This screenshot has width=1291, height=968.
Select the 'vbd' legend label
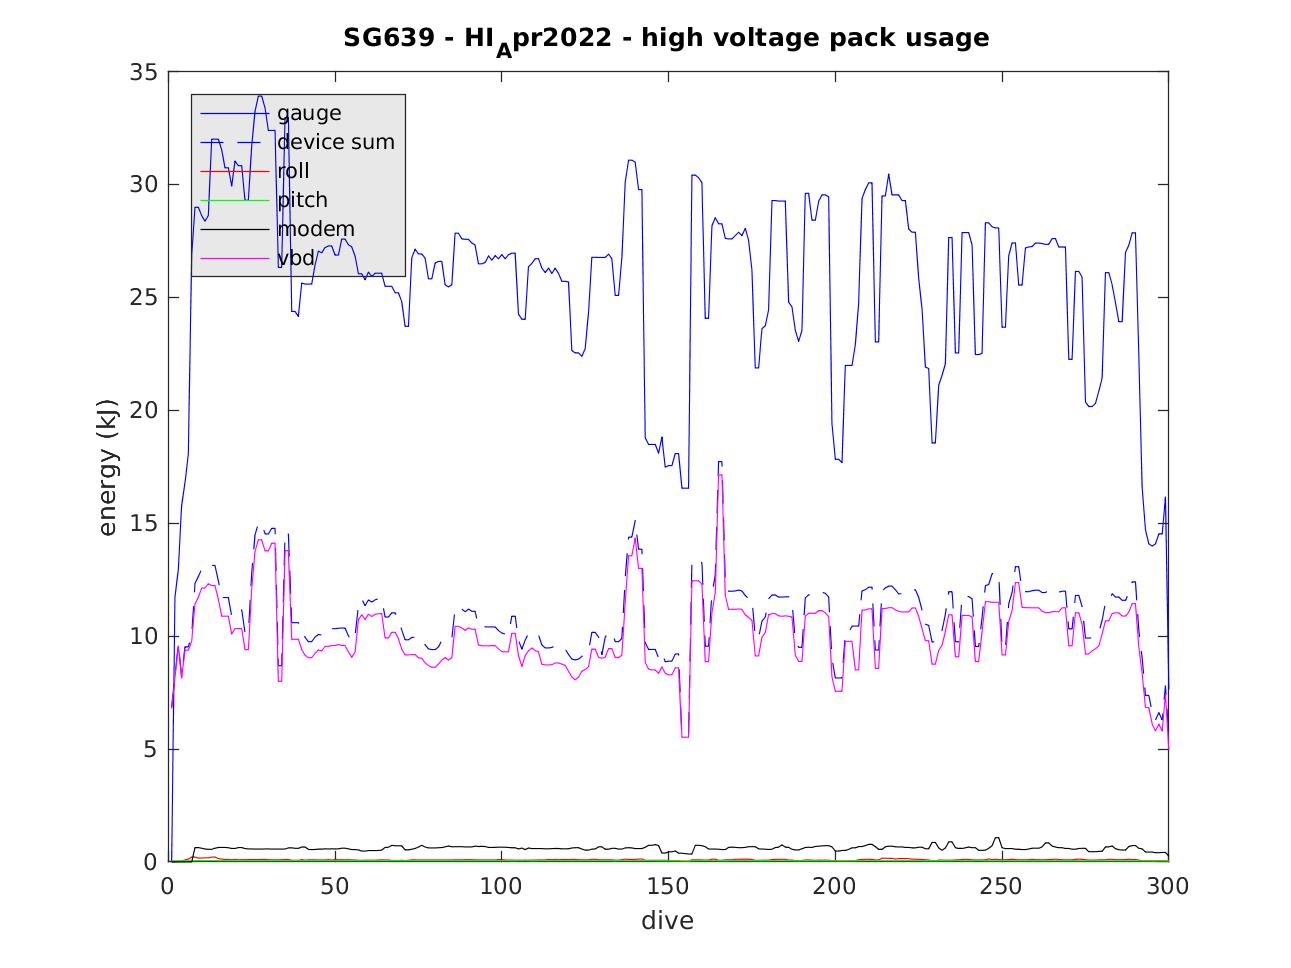tap(296, 258)
